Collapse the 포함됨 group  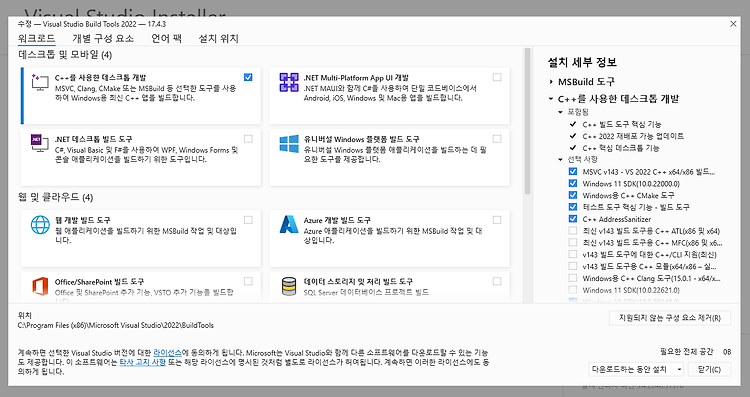pos(561,112)
